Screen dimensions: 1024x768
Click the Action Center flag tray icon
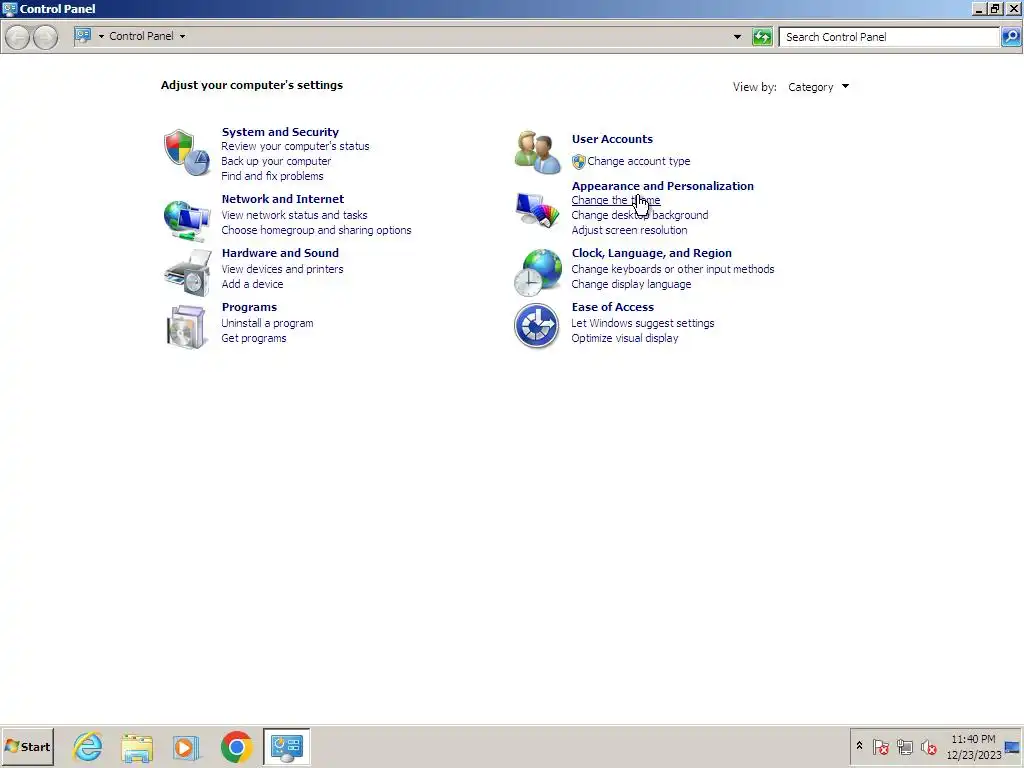point(880,746)
